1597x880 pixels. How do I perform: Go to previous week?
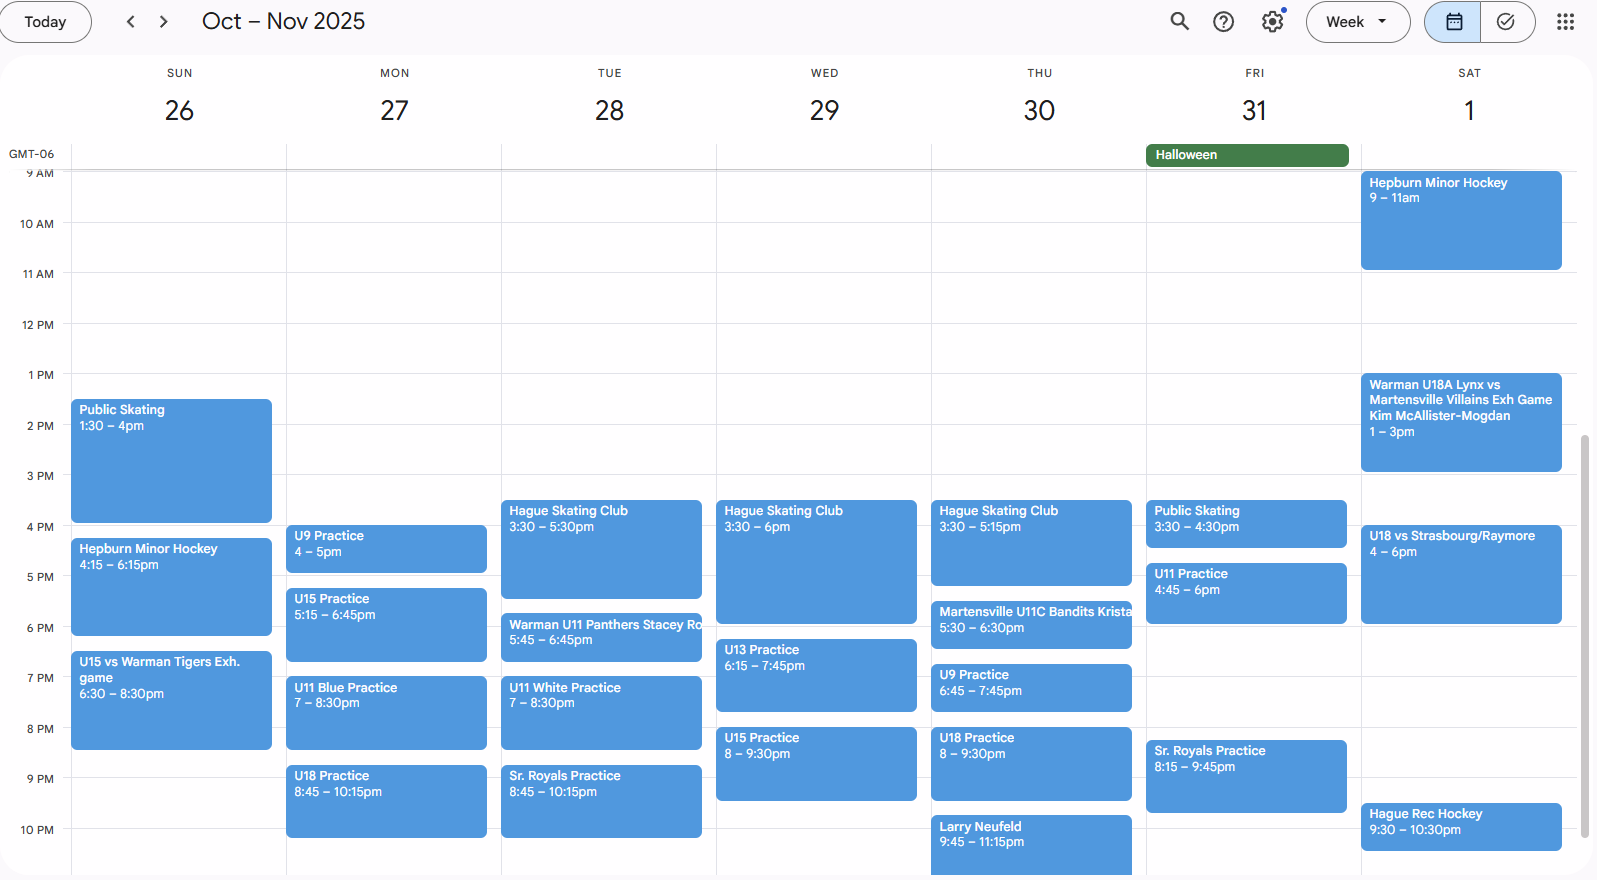coord(130,22)
